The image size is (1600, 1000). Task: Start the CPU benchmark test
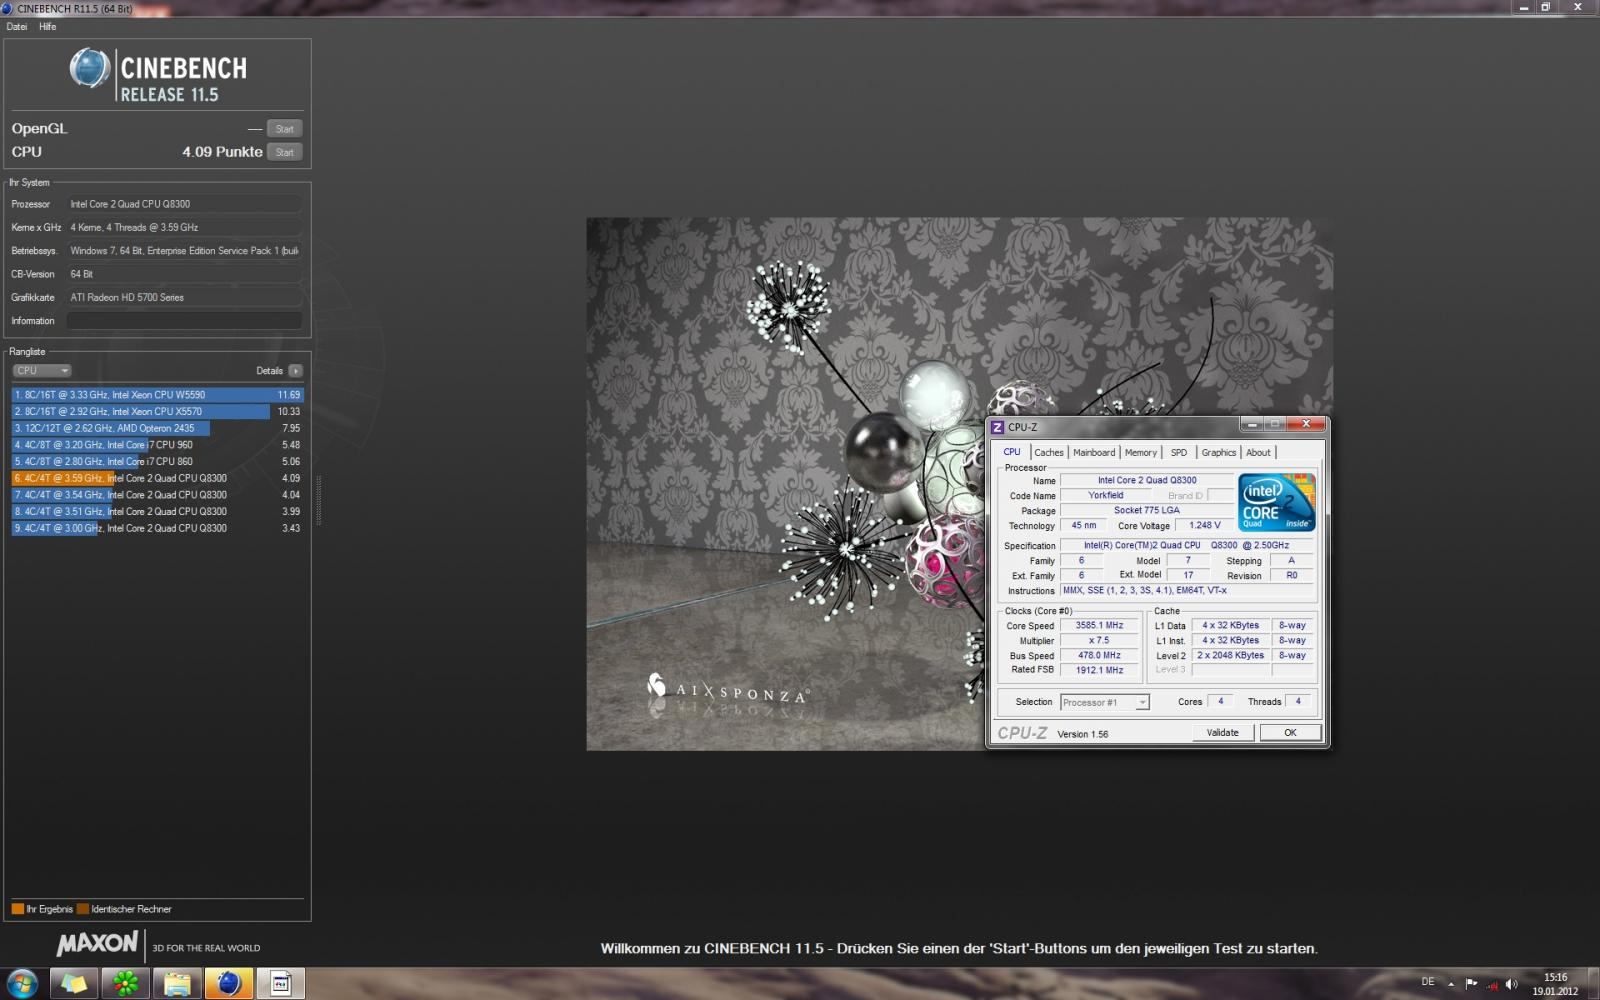click(x=285, y=152)
